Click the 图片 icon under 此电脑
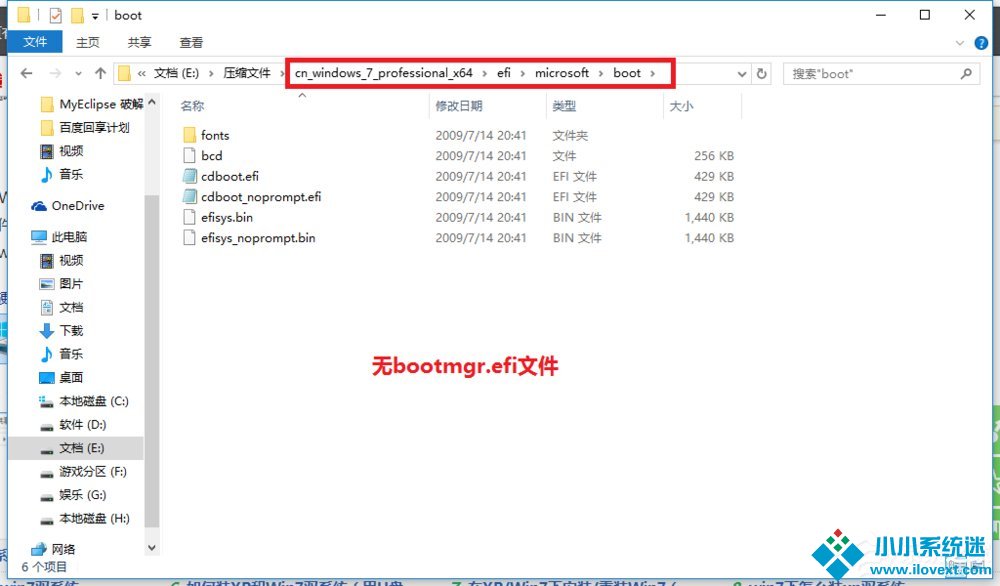The height and width of the screenshot is (586, 1000). [x=47, y=284]
